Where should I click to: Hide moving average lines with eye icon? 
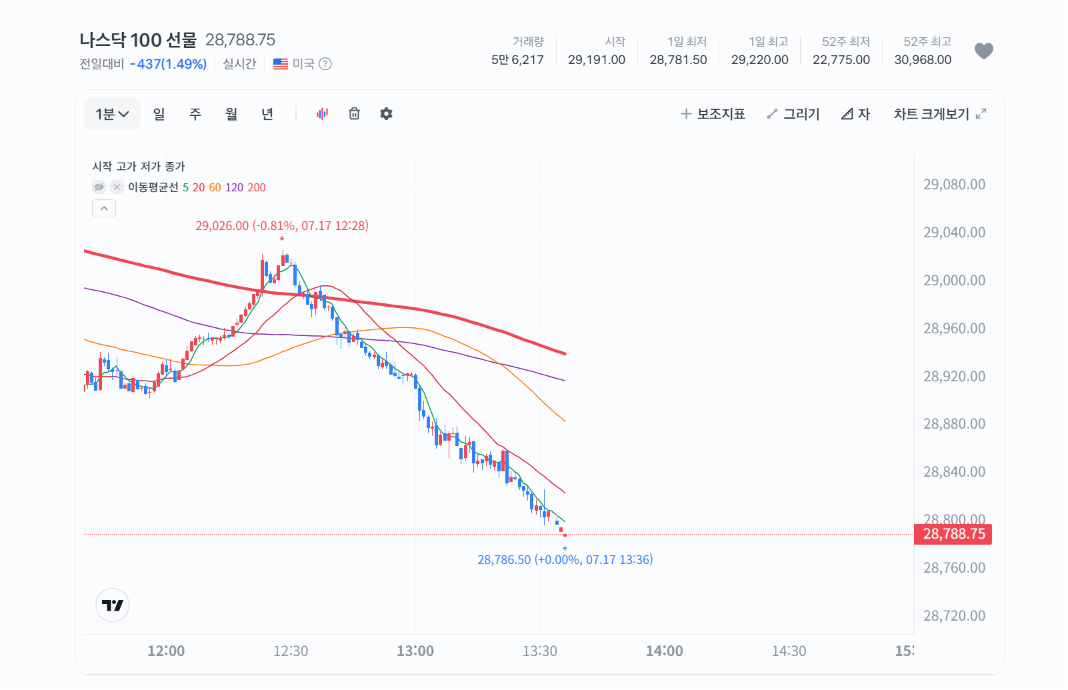[99, 187]
